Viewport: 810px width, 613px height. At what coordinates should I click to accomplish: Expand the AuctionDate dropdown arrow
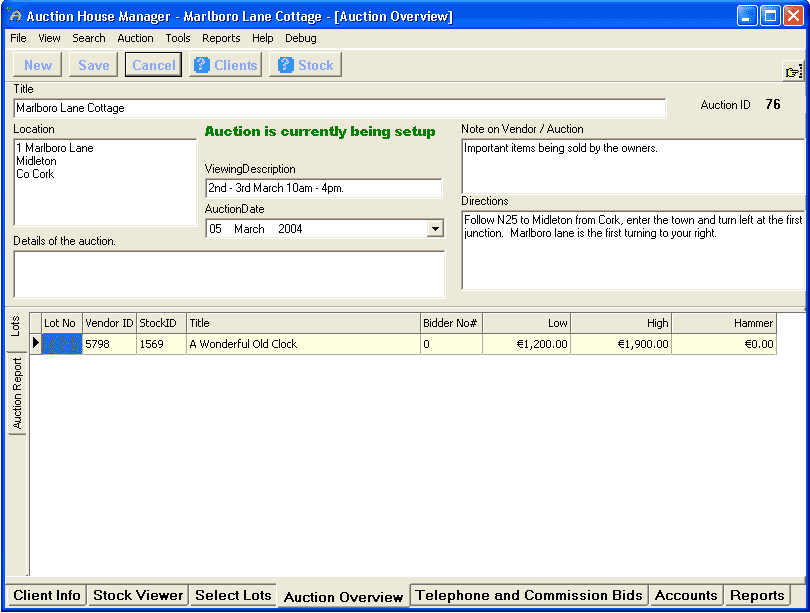pos(435,229)
